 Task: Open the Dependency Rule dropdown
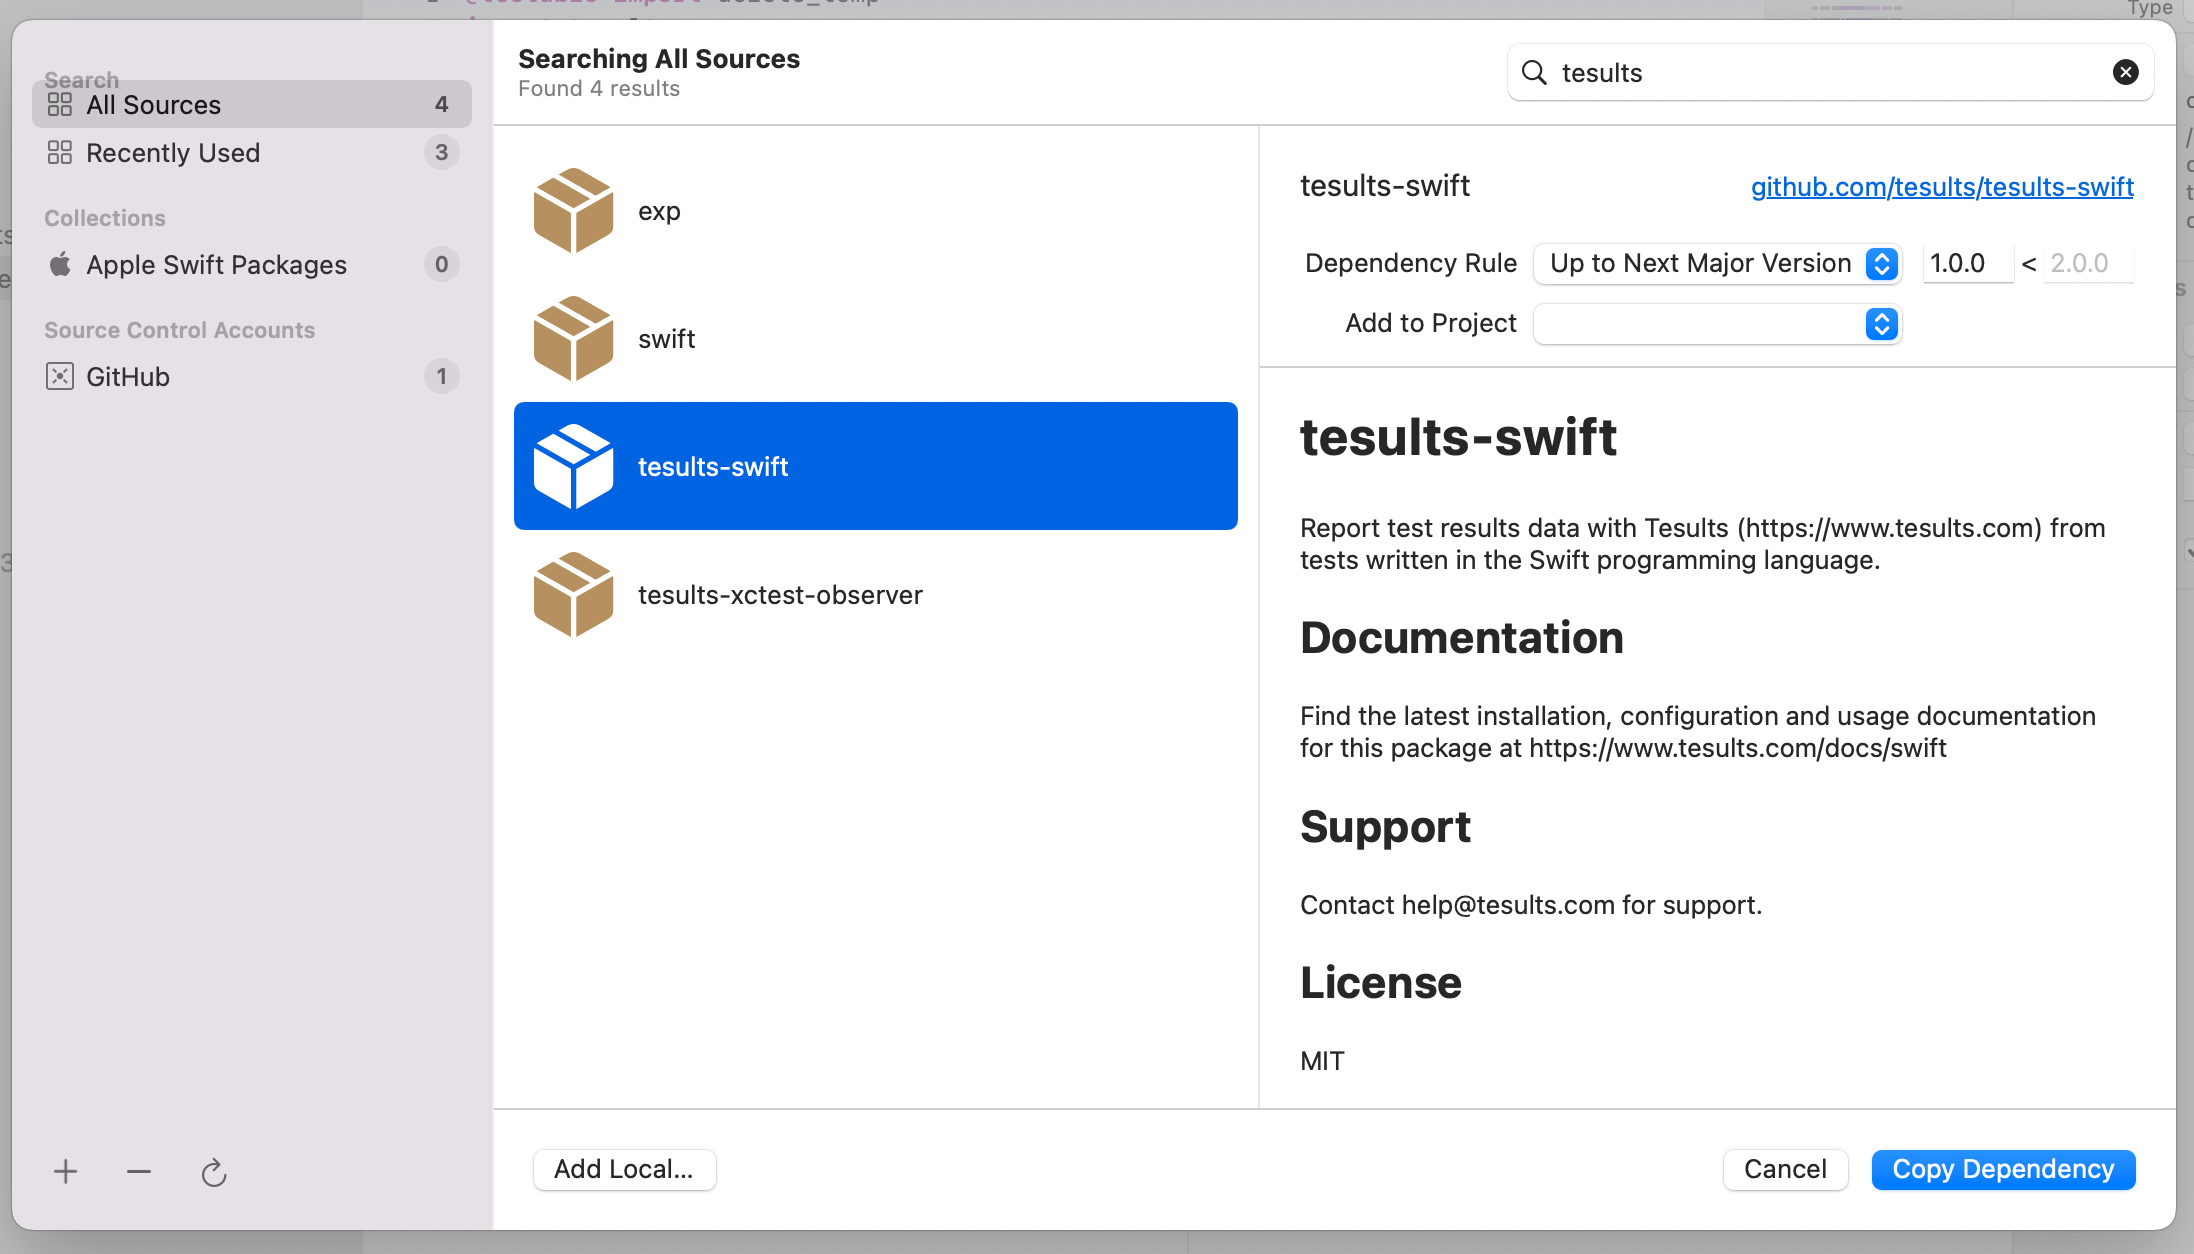click(1717, 263)
